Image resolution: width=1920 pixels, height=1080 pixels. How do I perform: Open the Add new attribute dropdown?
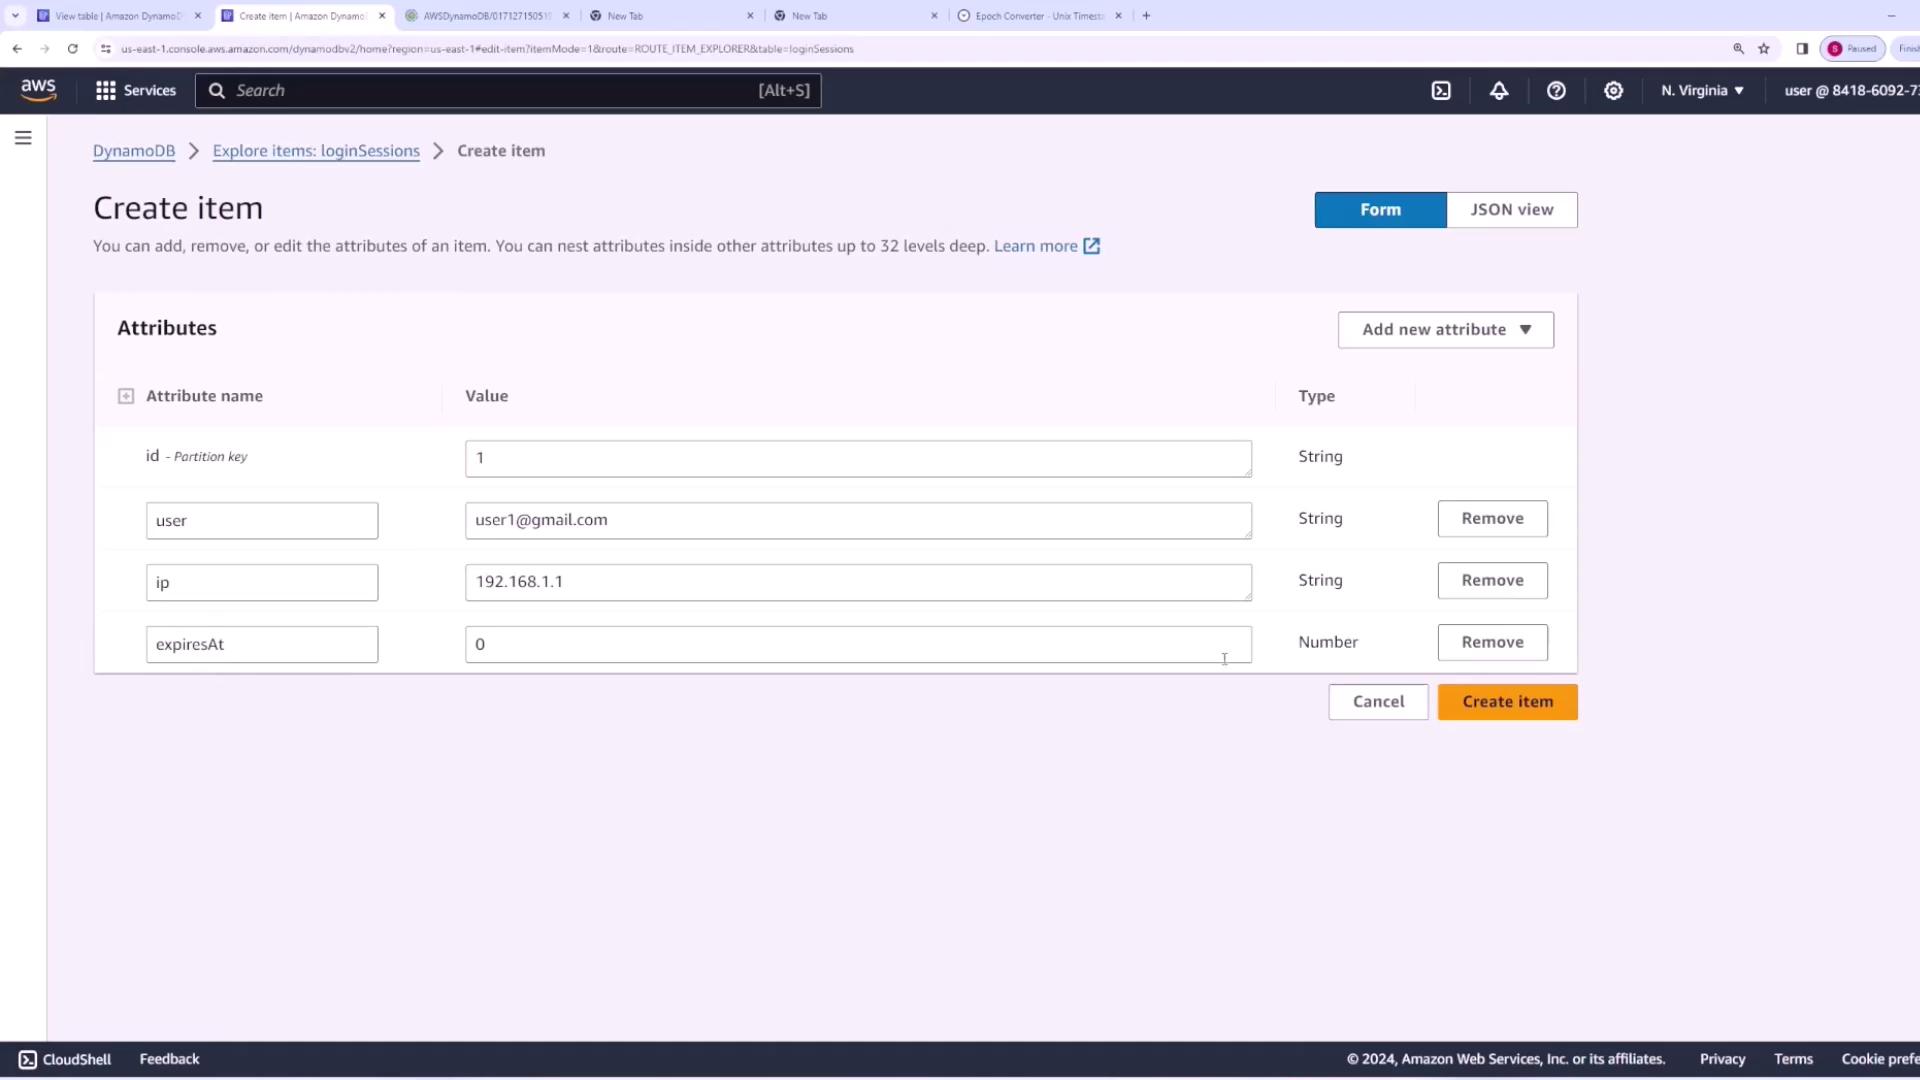1445,330
